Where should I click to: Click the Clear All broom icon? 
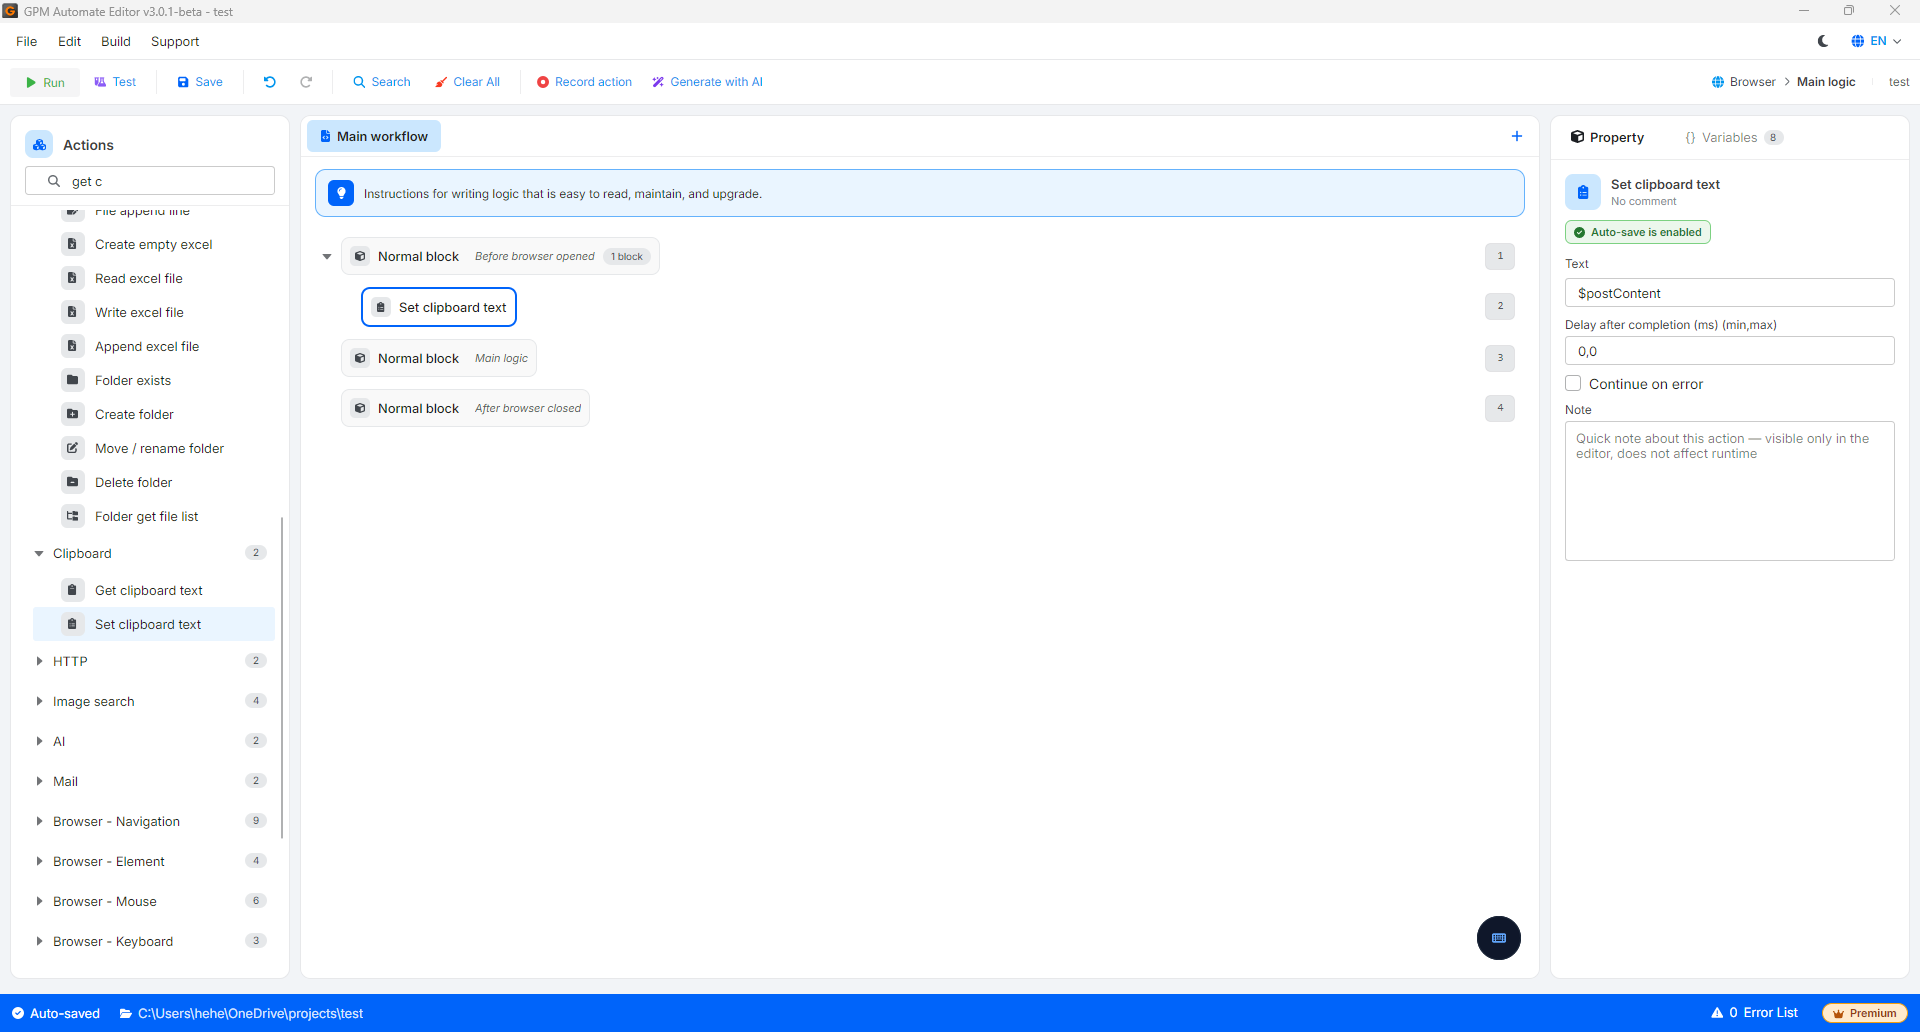pos(441,82)
